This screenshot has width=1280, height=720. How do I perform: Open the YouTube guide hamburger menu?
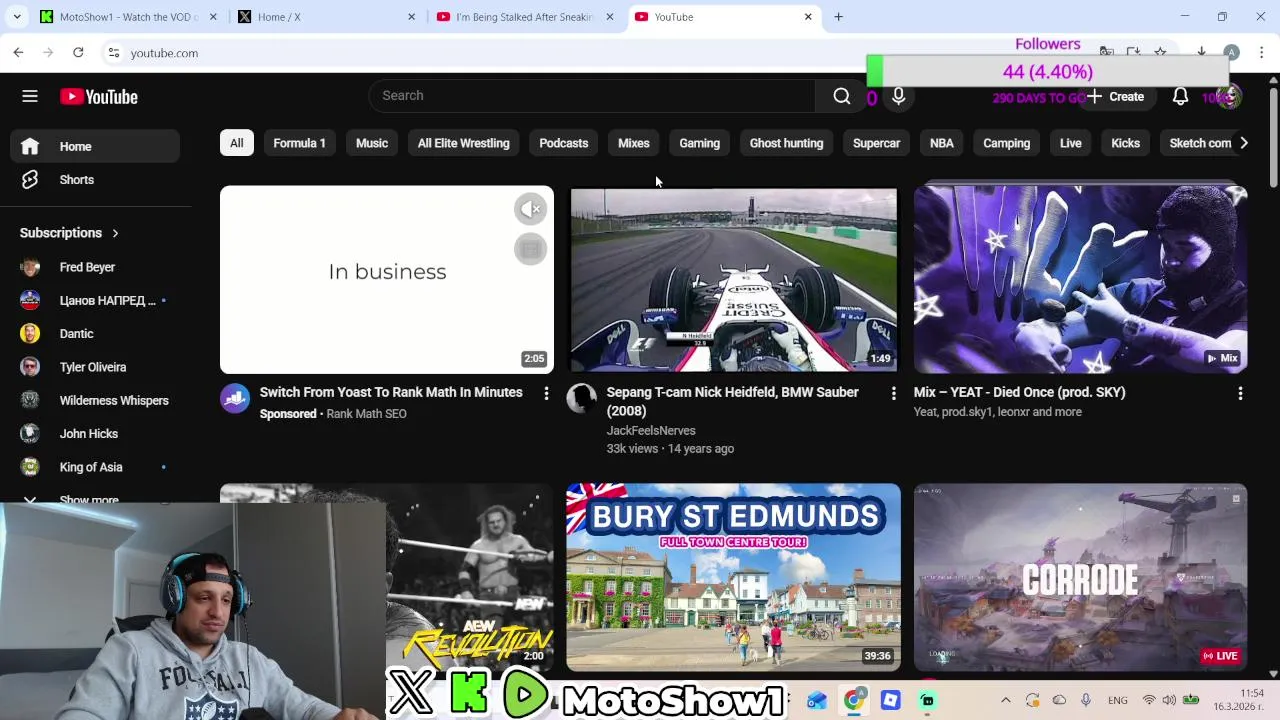30,97
